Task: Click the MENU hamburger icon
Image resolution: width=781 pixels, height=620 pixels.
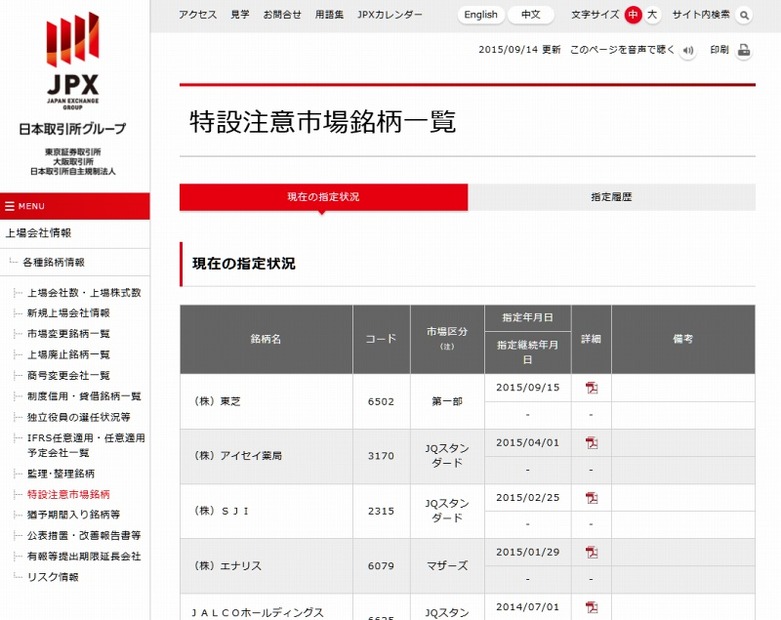Action: (9, 206)
